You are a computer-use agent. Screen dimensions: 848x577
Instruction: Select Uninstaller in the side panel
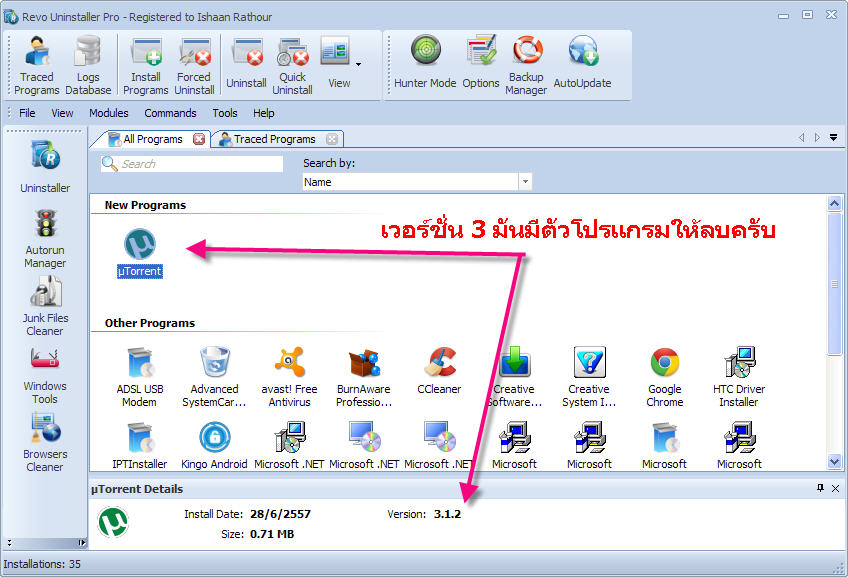coord(45,167)
